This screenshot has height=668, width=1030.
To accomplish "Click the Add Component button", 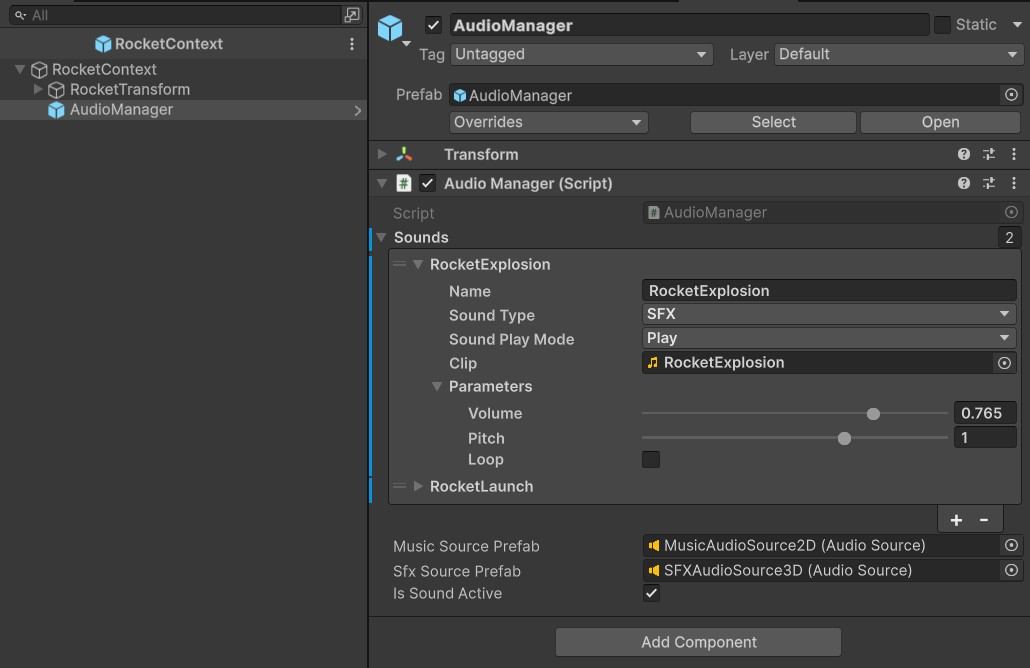I will click(698, 642).
